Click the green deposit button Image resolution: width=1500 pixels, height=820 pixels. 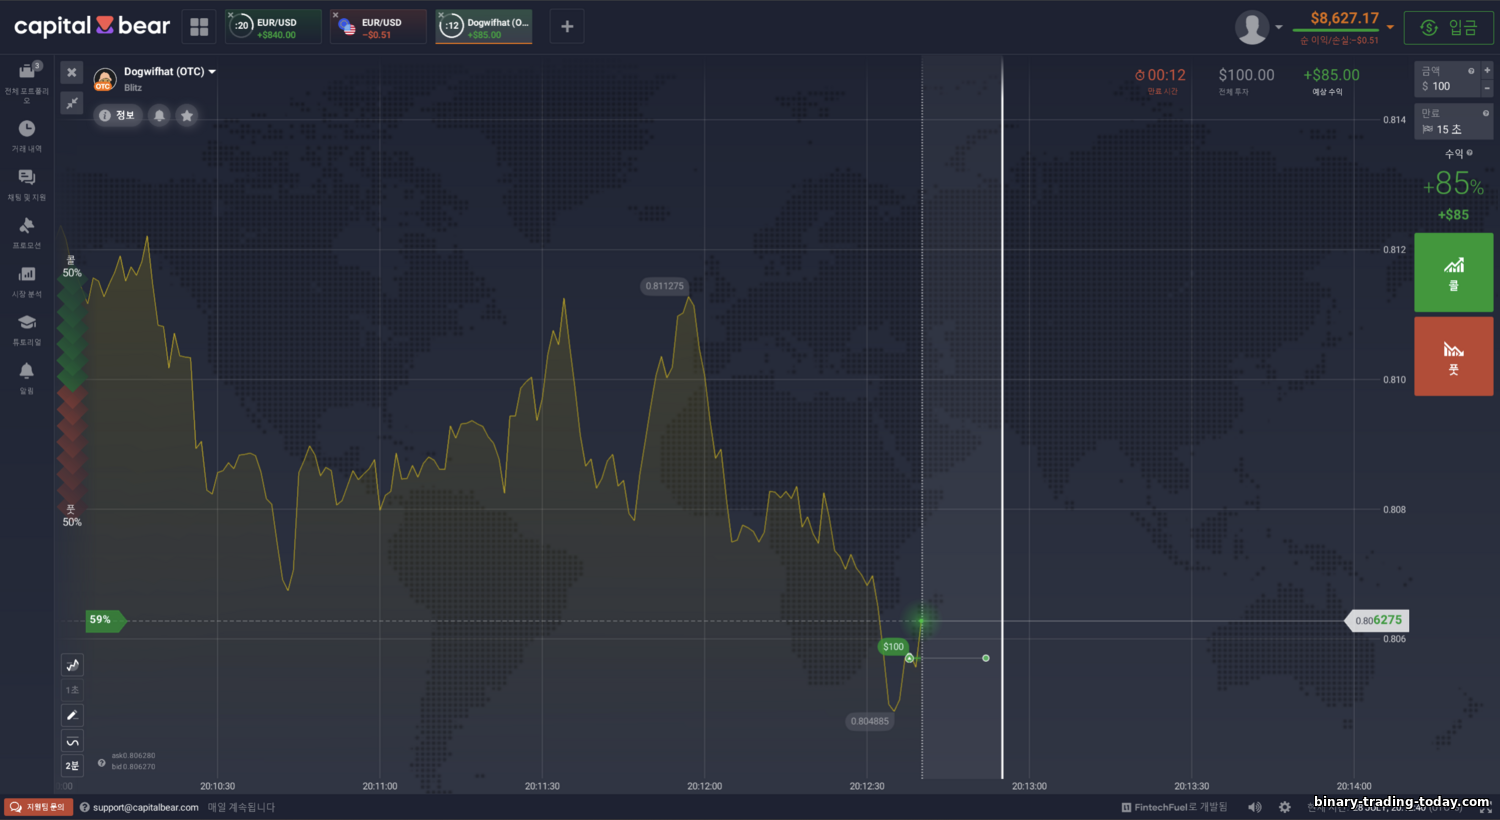point(1448,27)
